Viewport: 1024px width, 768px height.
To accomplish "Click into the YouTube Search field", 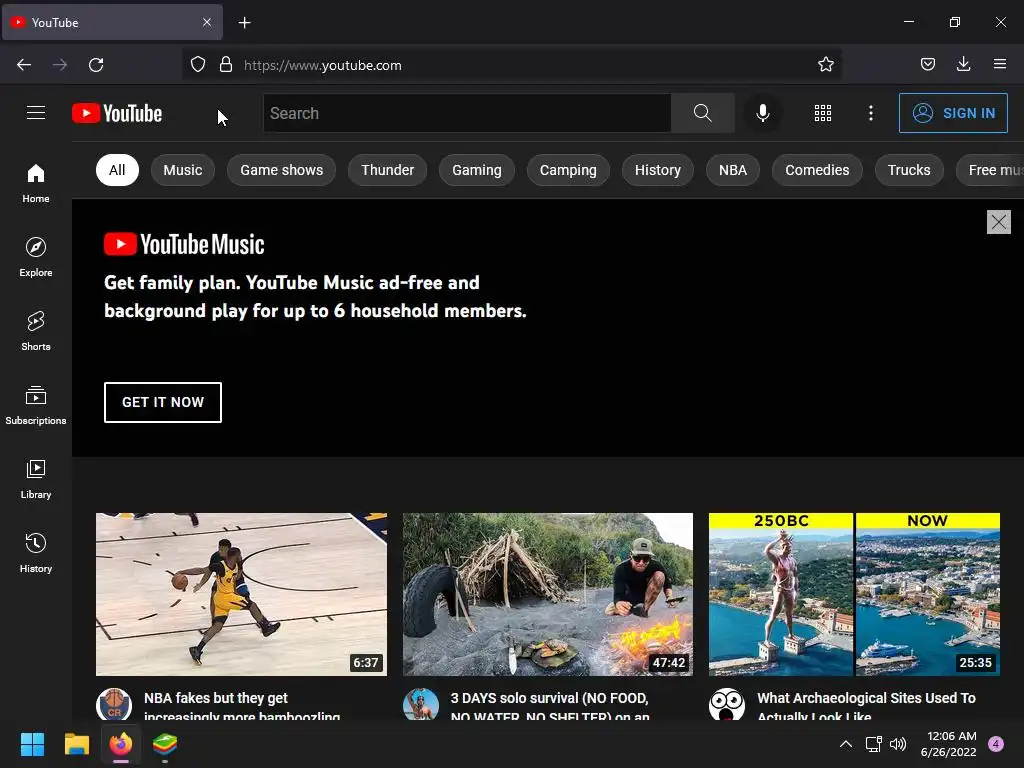I will (x=467, y=113).
